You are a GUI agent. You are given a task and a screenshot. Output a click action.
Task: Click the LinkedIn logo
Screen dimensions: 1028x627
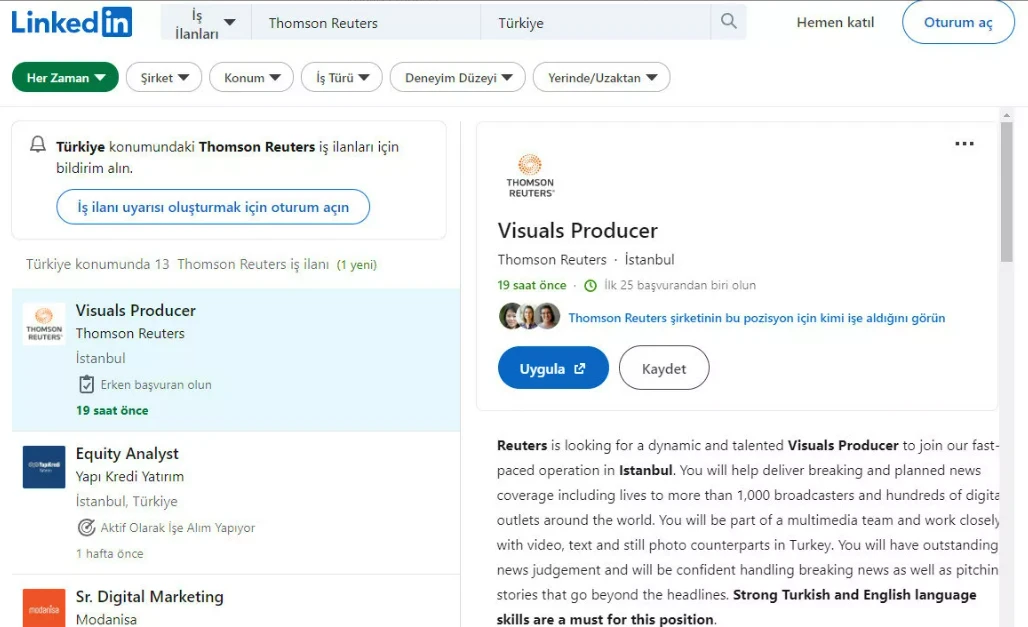coord(71,22)
